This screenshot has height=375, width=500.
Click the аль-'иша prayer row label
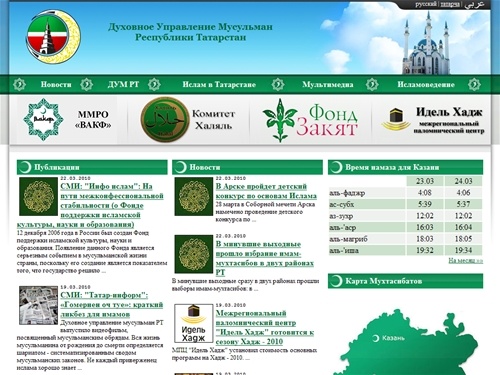point(344,250)
